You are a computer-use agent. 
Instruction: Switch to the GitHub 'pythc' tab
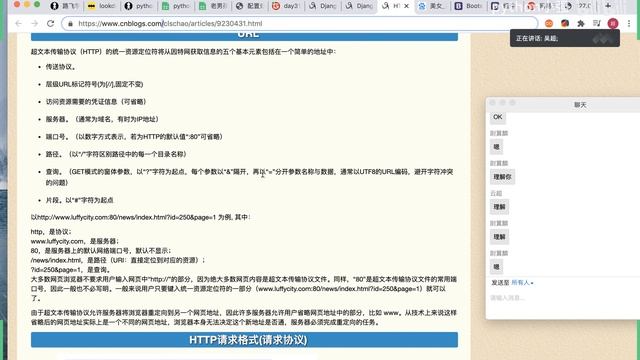pos(139,6)
